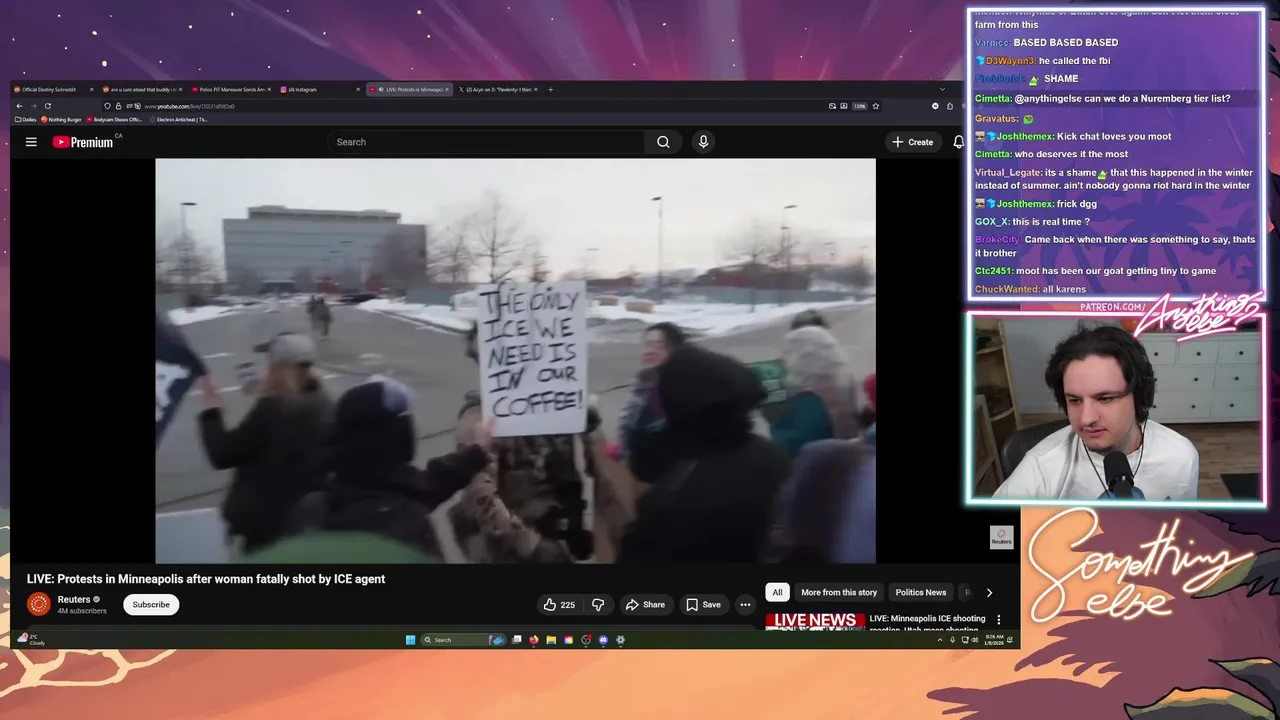Switch to Police PIT Maneuver tab
This screenshot has height=720, width=1280.
pos(229,89)
